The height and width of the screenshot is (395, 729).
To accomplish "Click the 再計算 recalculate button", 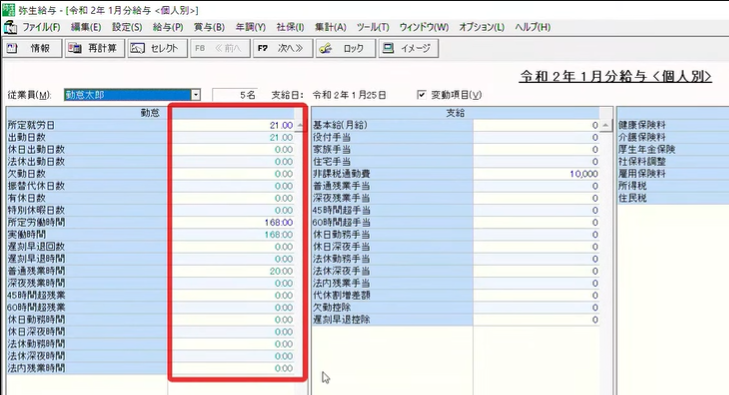I will coord(95,48).
